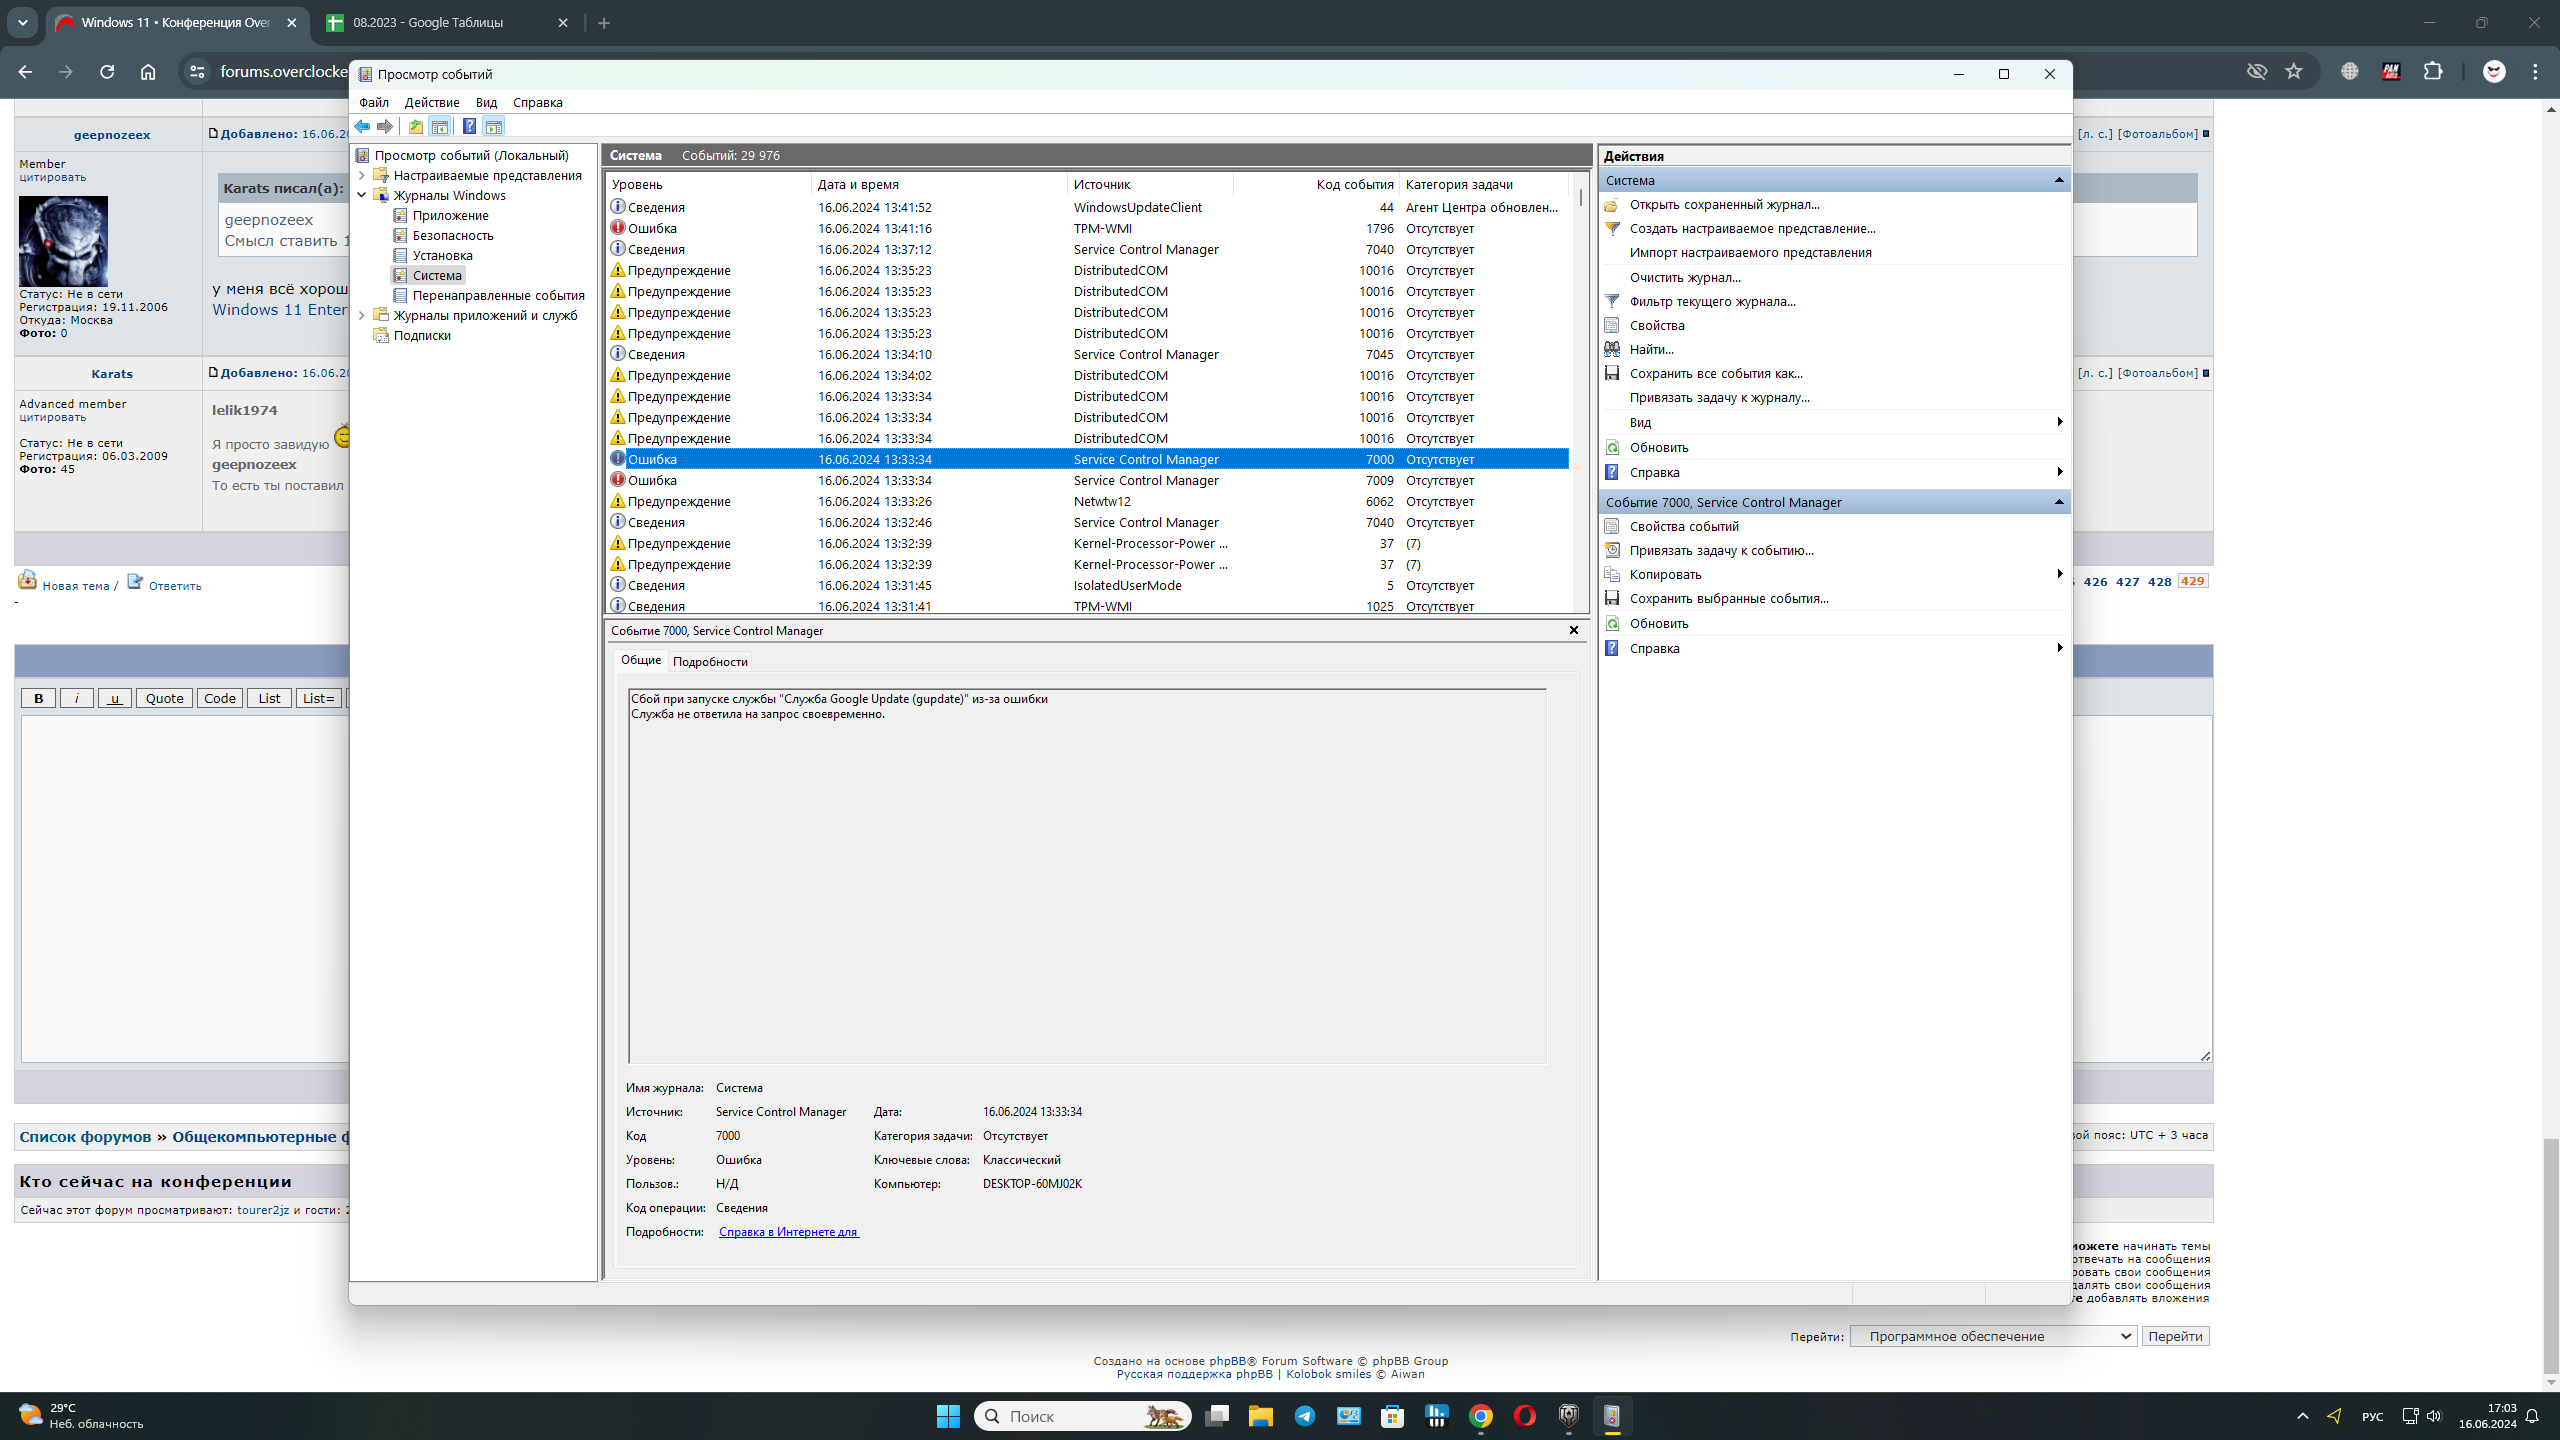
Task: Click the up-one-level folder toolbar icon
Action: (415, 127)
